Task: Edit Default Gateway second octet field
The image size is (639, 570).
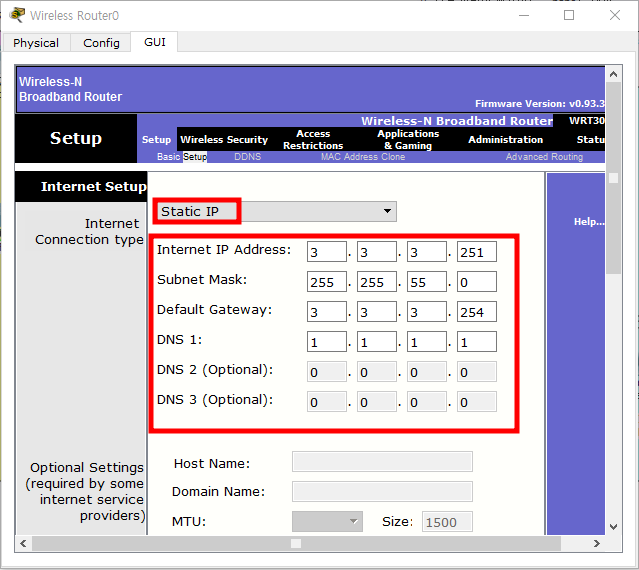Action: (x=377, y=312)
